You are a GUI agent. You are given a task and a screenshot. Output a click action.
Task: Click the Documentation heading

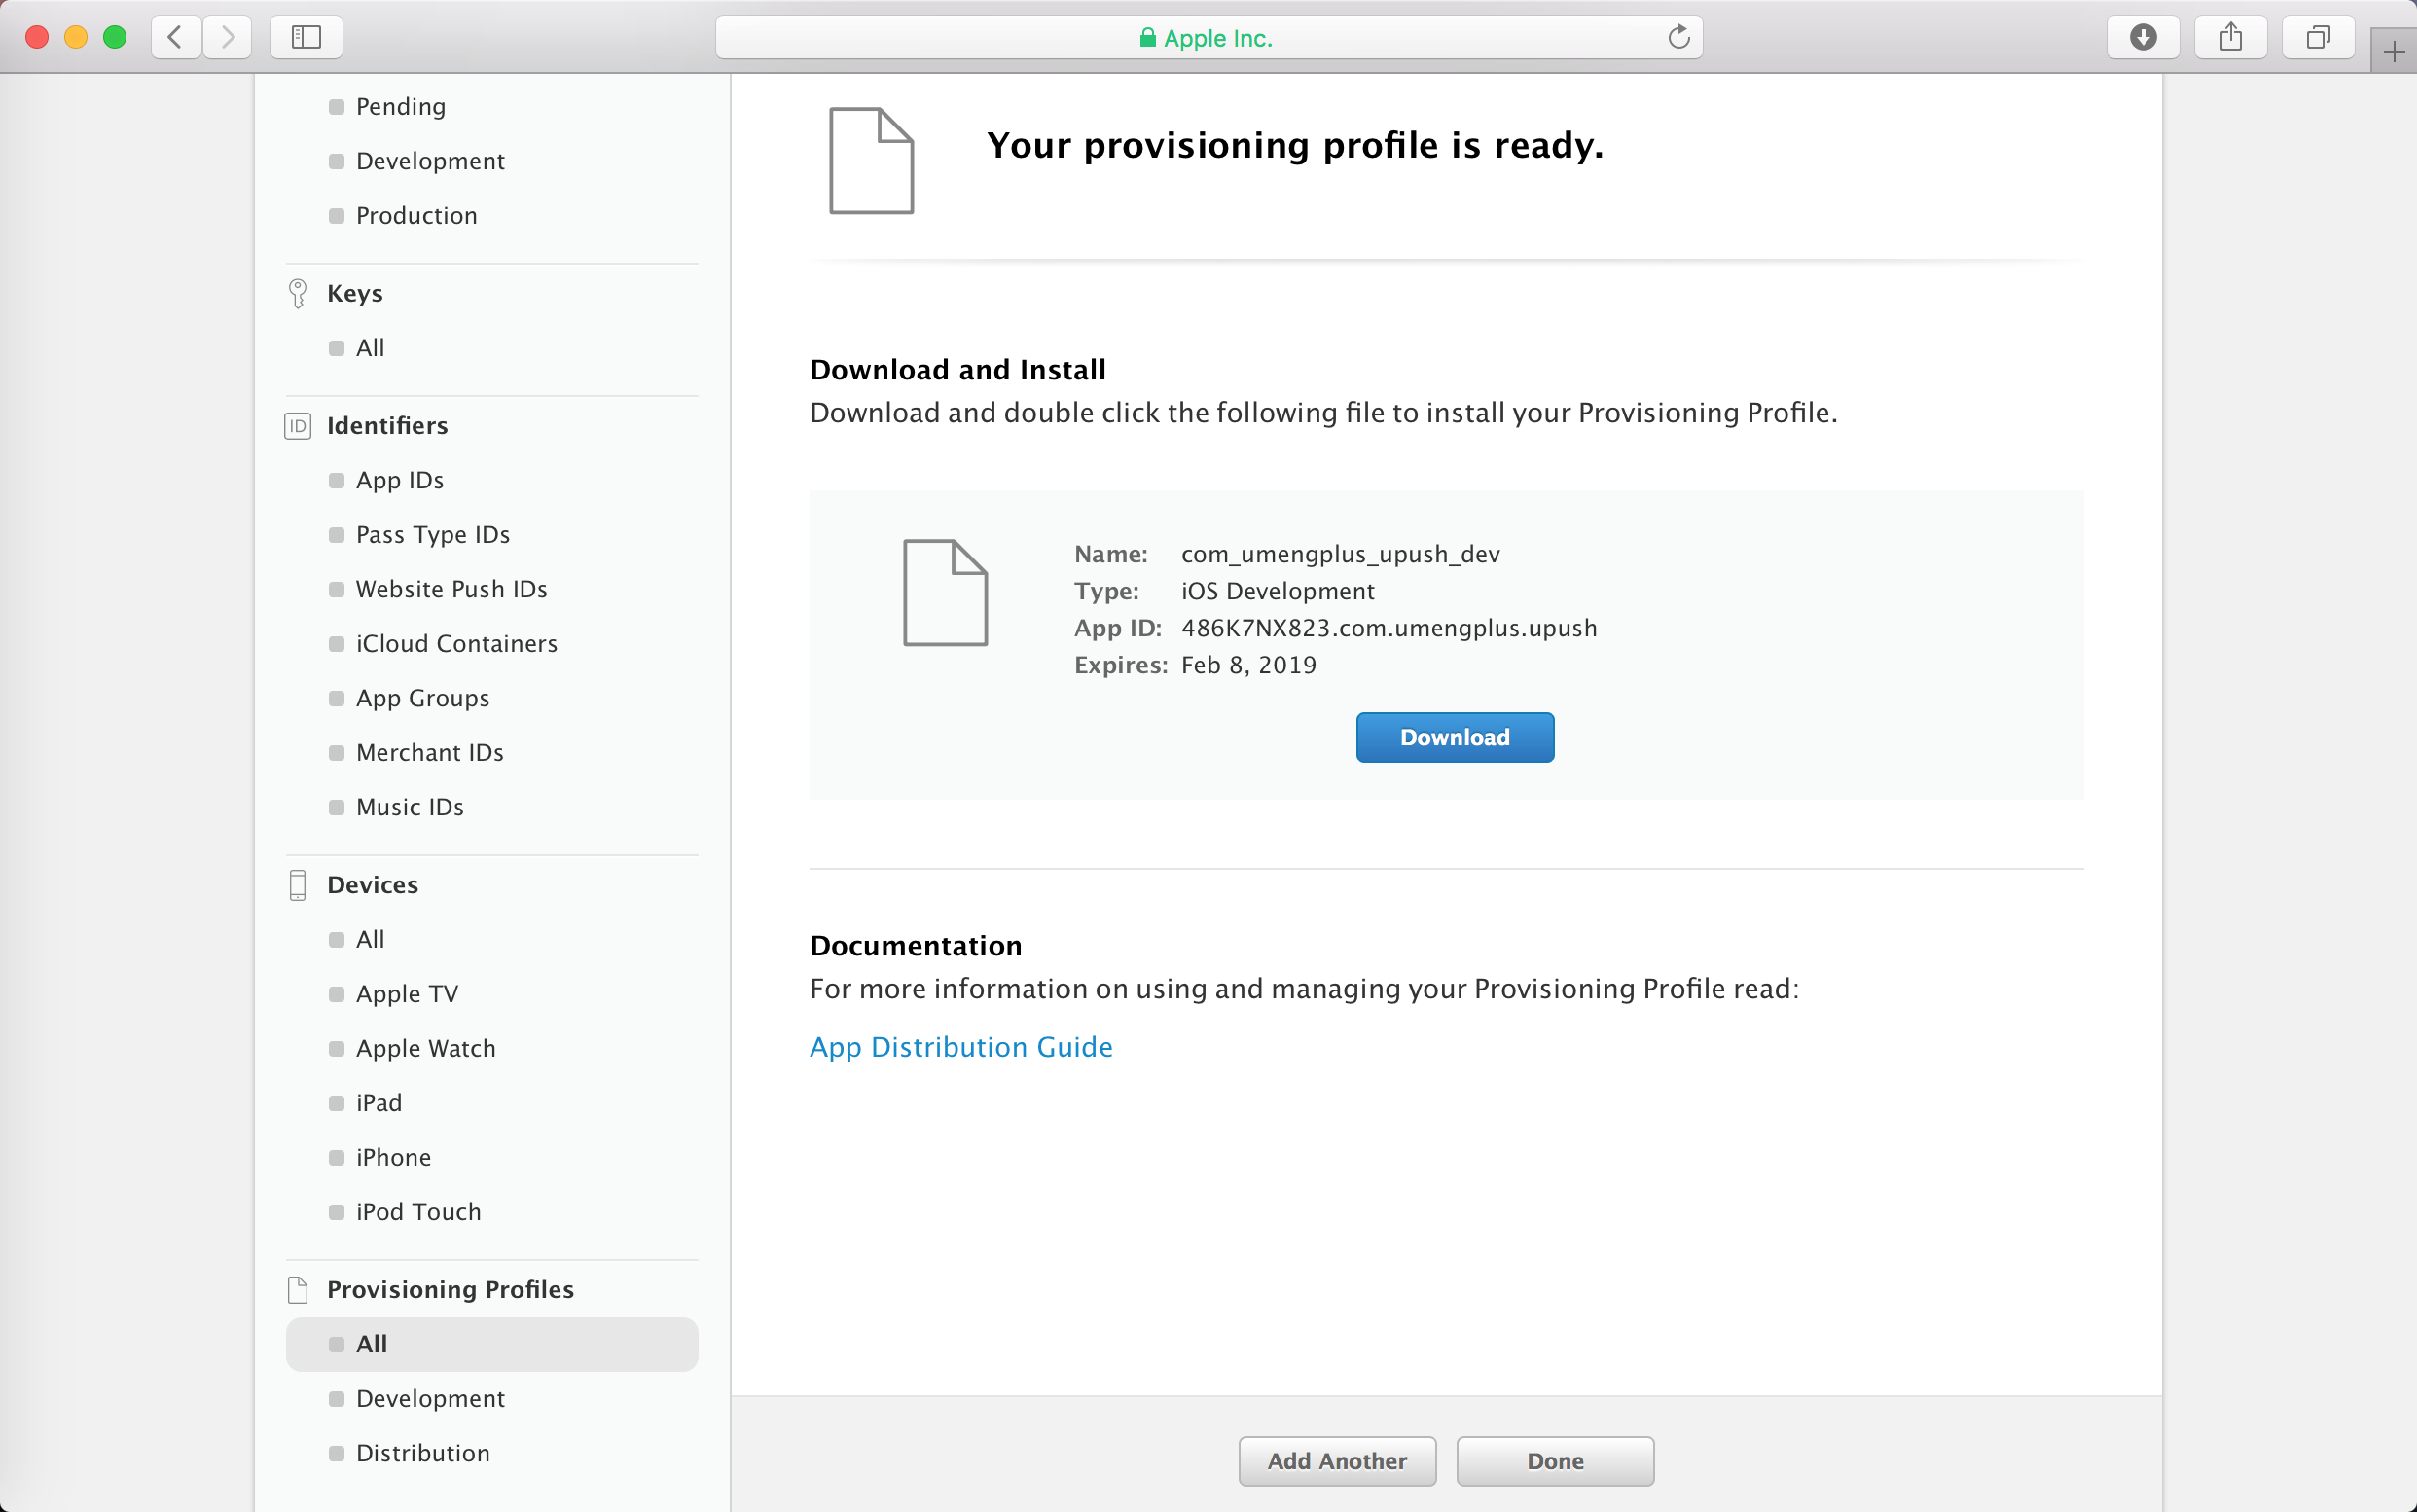coord(915,946)
